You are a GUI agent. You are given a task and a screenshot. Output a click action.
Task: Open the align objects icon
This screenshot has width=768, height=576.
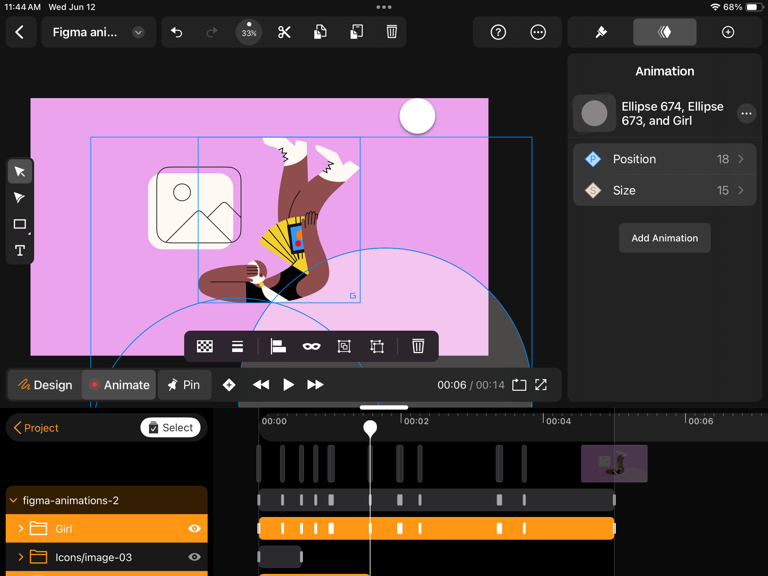pyautogui.click(x=278, y=346)
